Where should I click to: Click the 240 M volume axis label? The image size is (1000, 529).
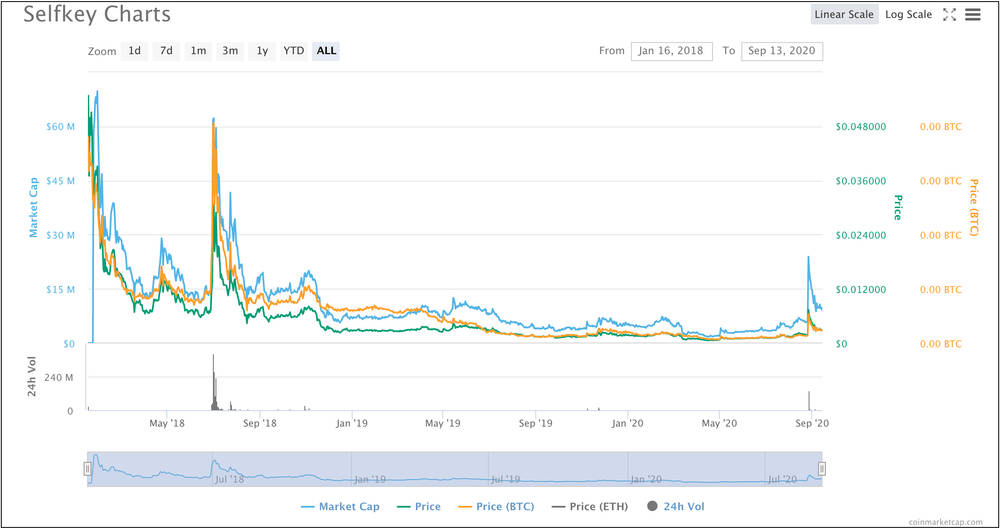(61, 377)
